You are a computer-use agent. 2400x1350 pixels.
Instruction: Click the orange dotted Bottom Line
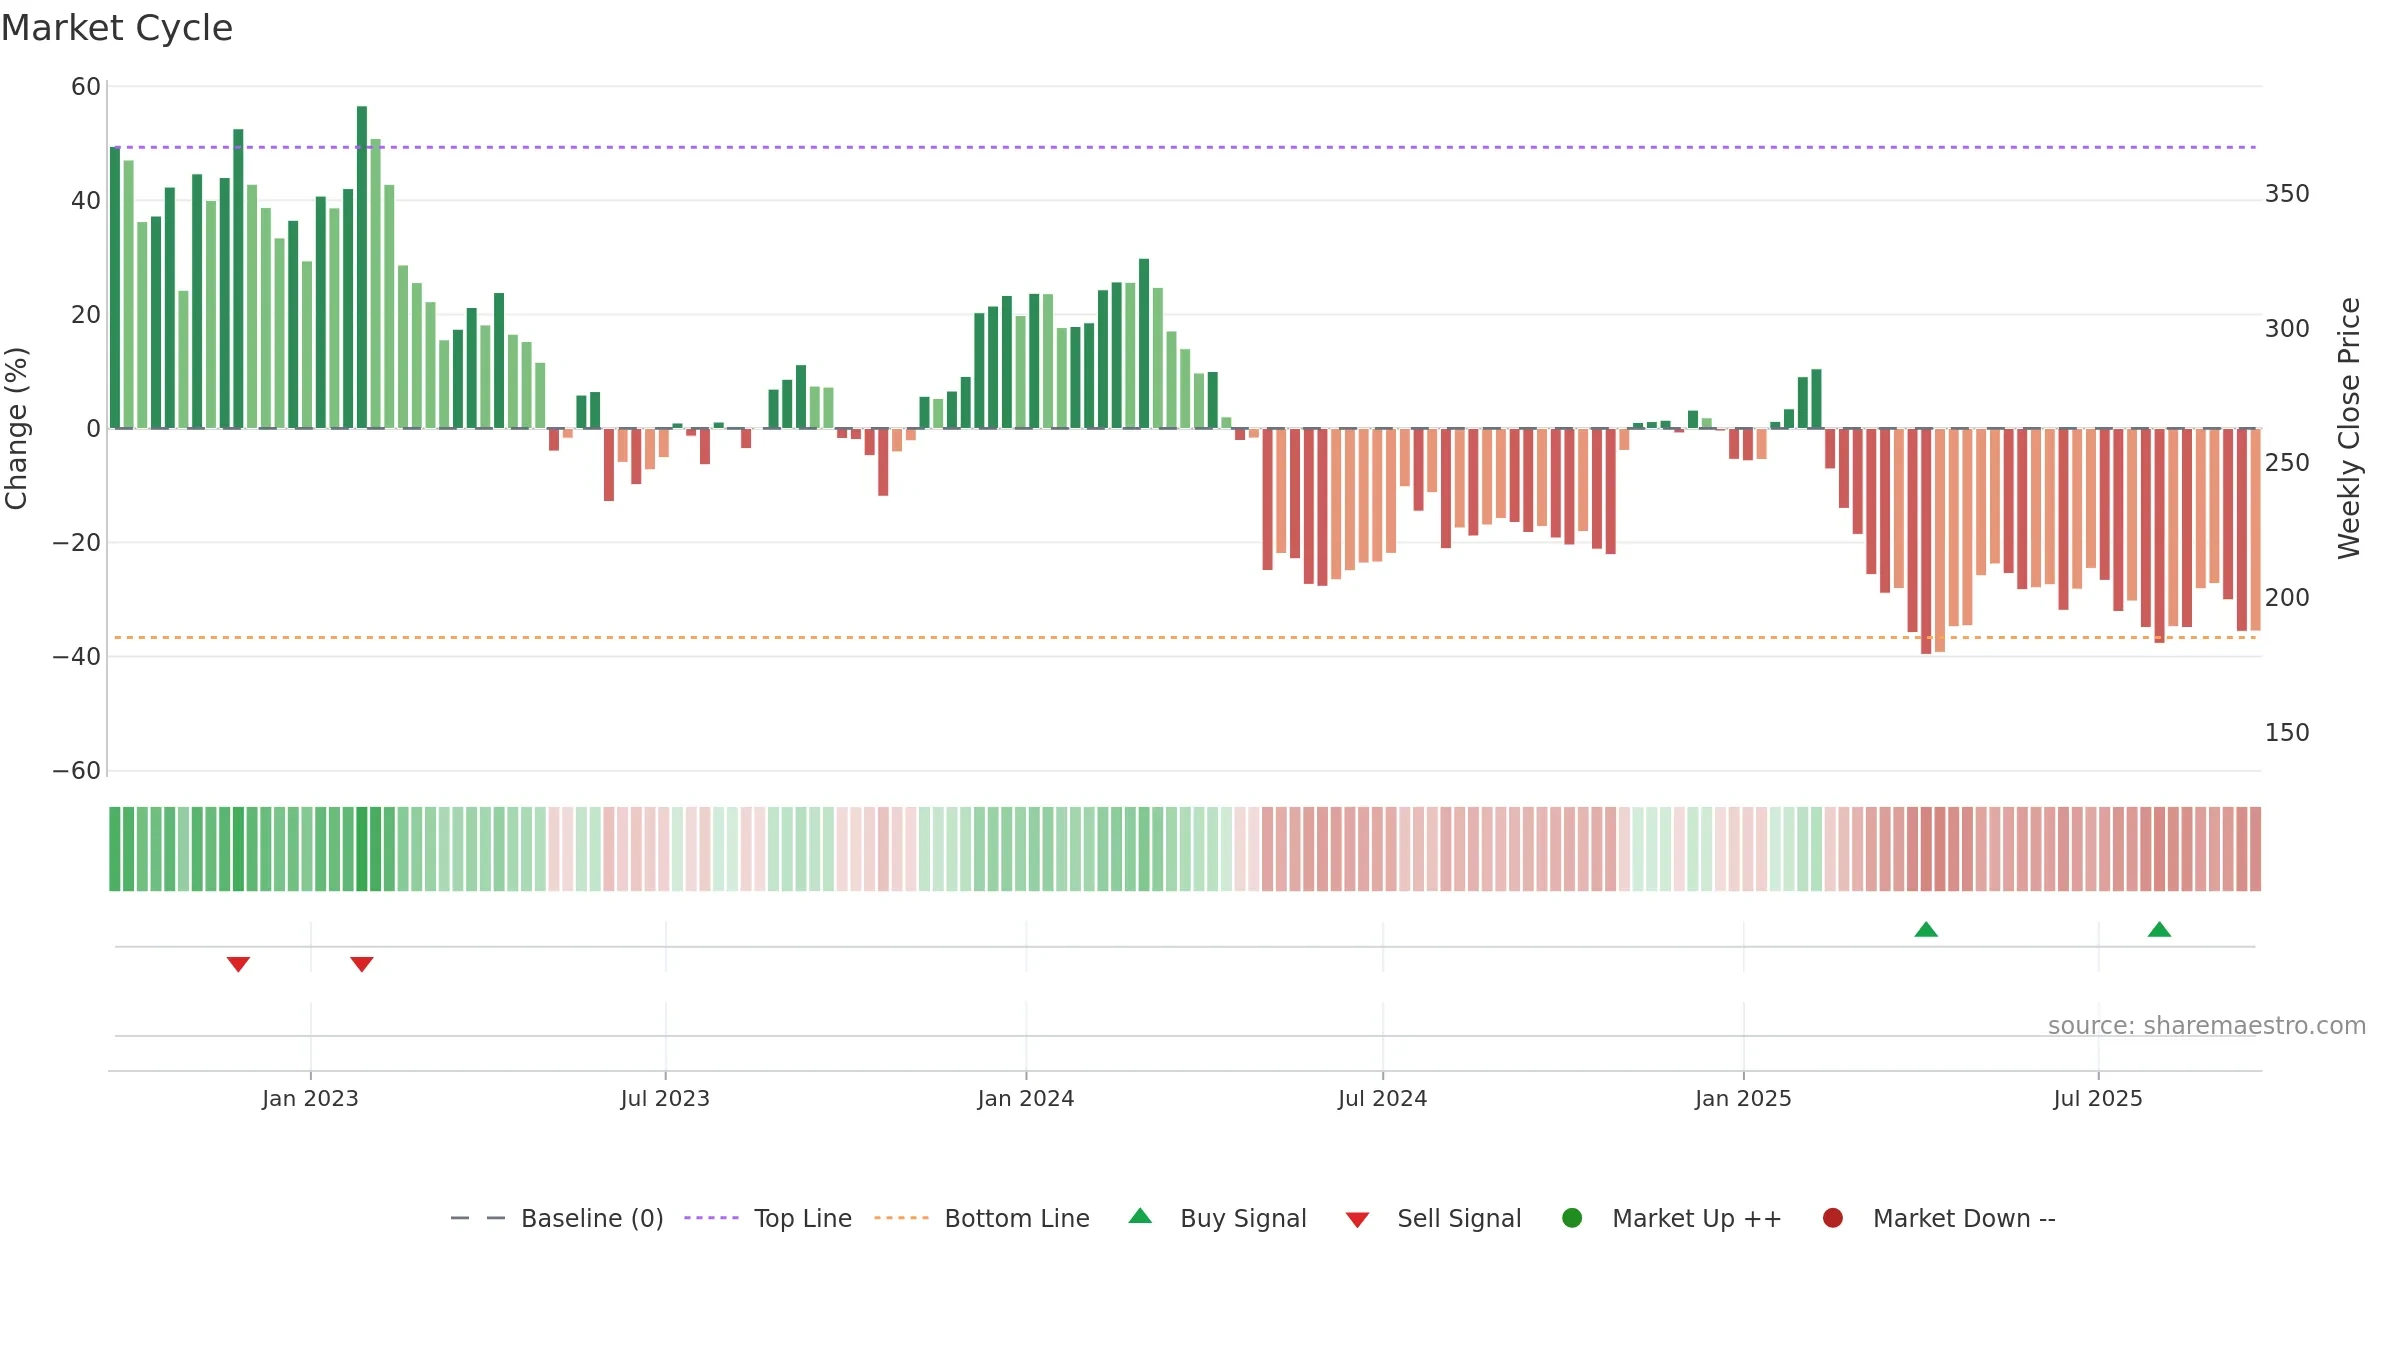1185,637
